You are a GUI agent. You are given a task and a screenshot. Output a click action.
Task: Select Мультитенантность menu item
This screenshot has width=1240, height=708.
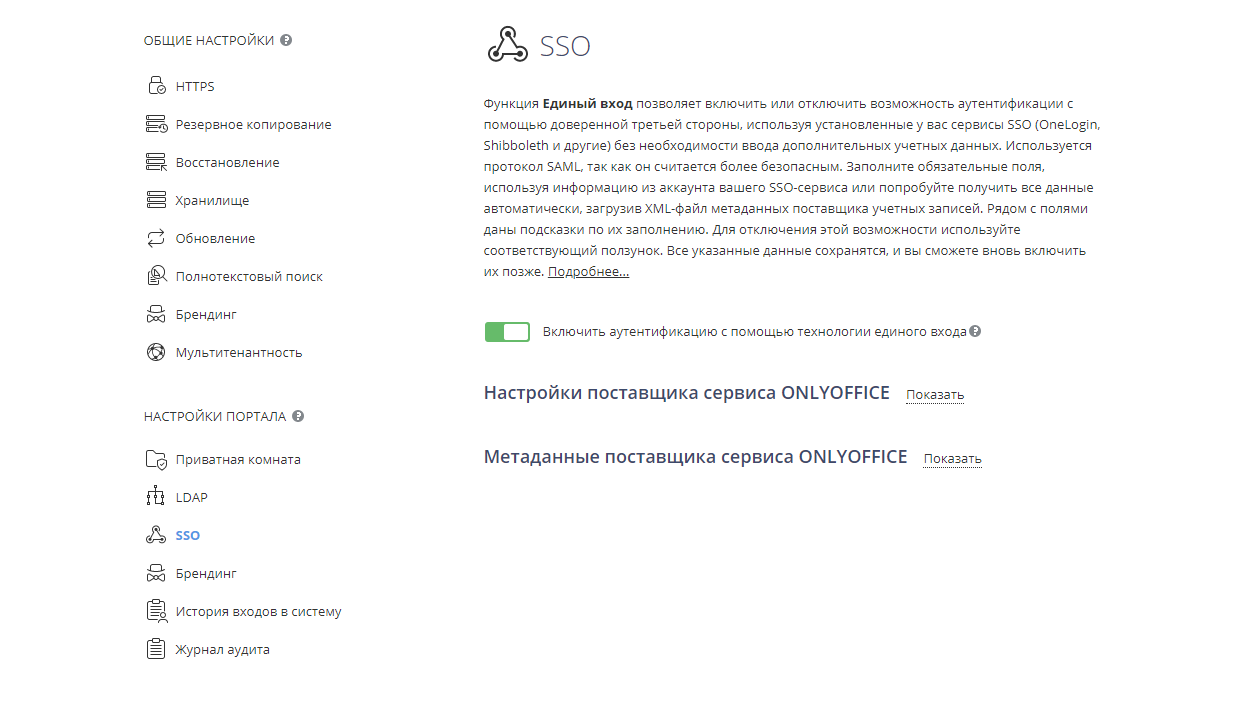tap(239, 352)
